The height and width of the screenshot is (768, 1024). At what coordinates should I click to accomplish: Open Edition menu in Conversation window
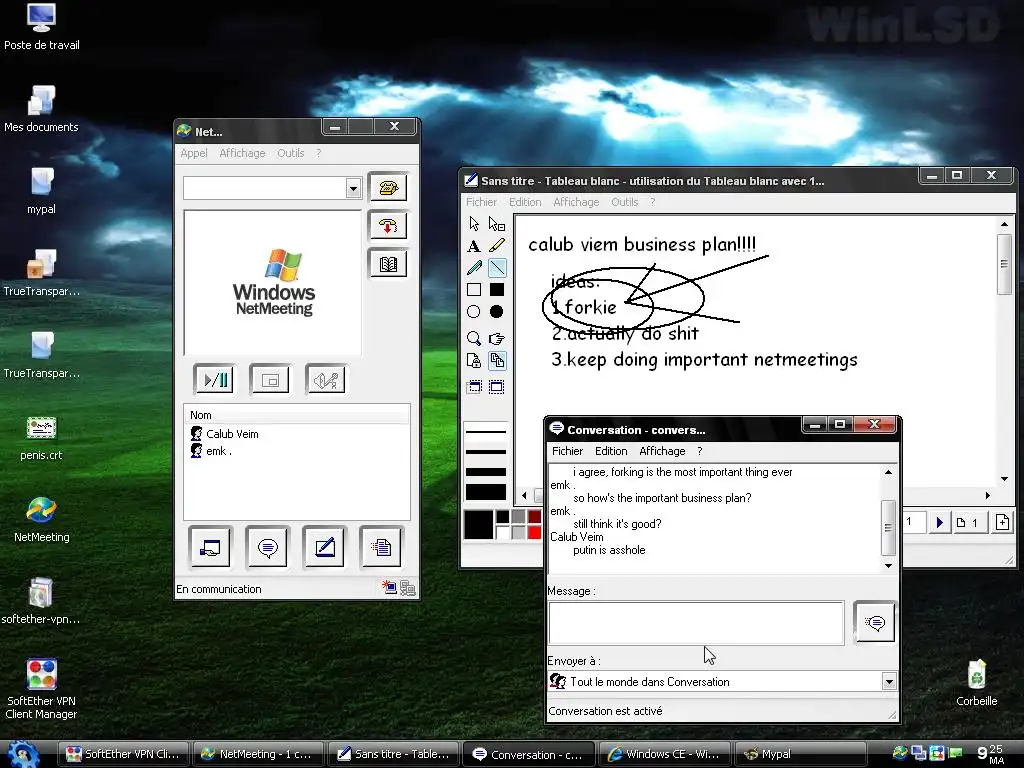click(x=611, y=451)
